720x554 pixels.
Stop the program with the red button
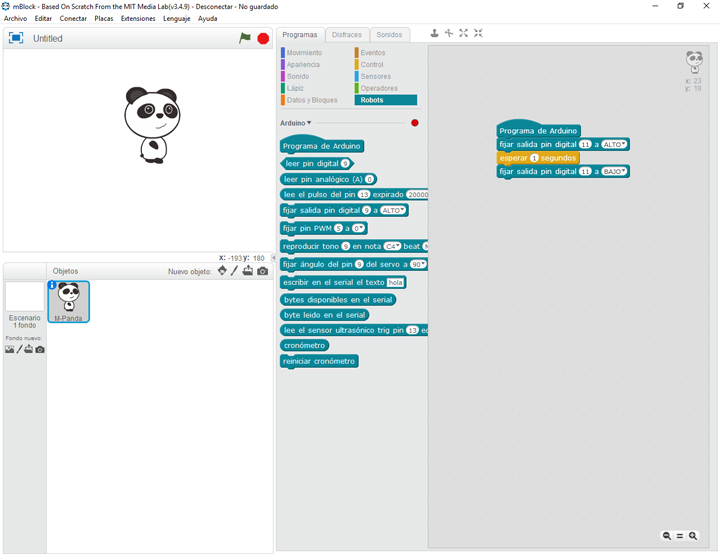[x=263, y=39]
